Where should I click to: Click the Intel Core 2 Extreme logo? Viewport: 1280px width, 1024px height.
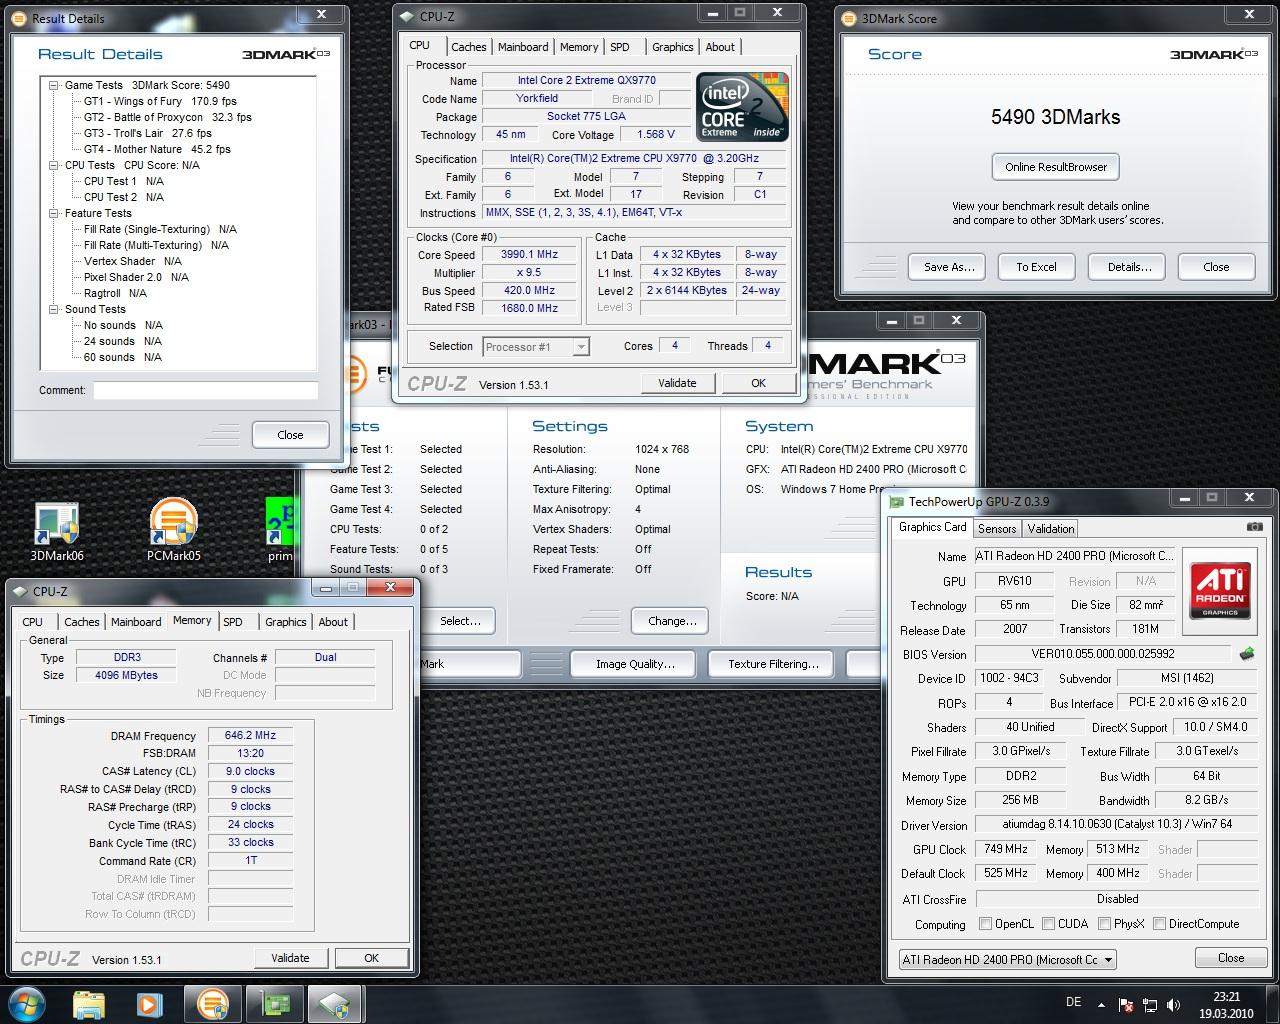click(x=742, y=107)
